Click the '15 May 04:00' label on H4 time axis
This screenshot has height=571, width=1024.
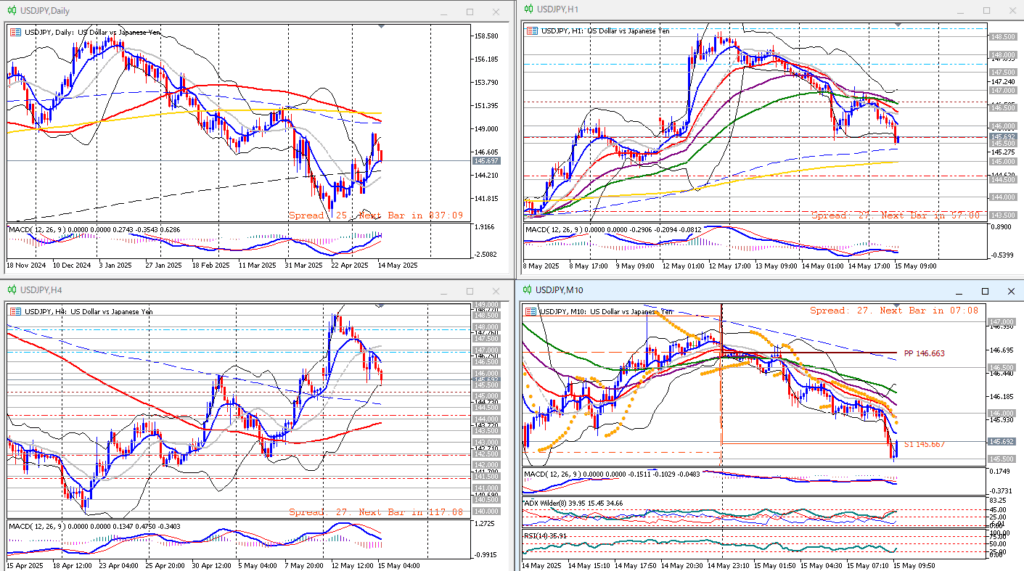click(400, 566)
